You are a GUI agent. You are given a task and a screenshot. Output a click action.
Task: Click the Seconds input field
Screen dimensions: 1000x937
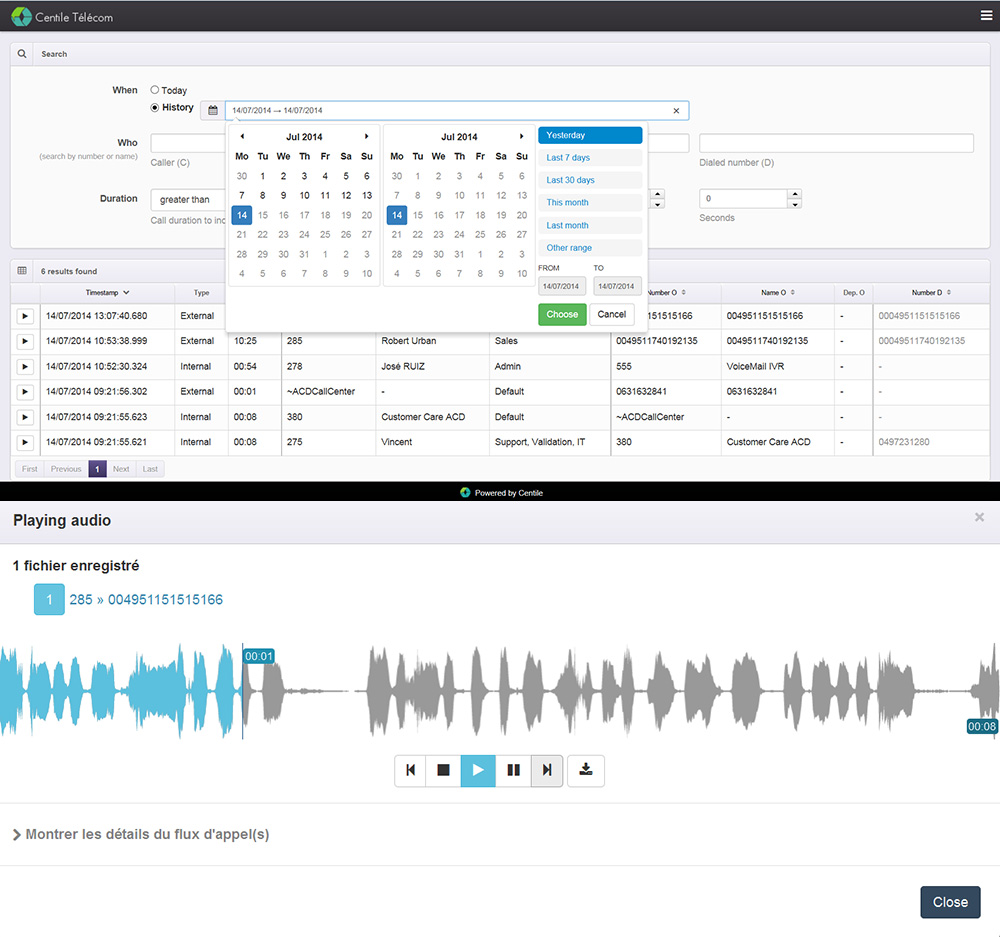click(x=744, y=199)
